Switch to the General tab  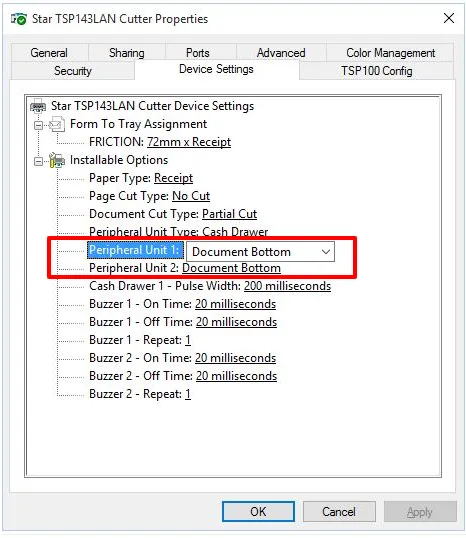pos(49,53)
